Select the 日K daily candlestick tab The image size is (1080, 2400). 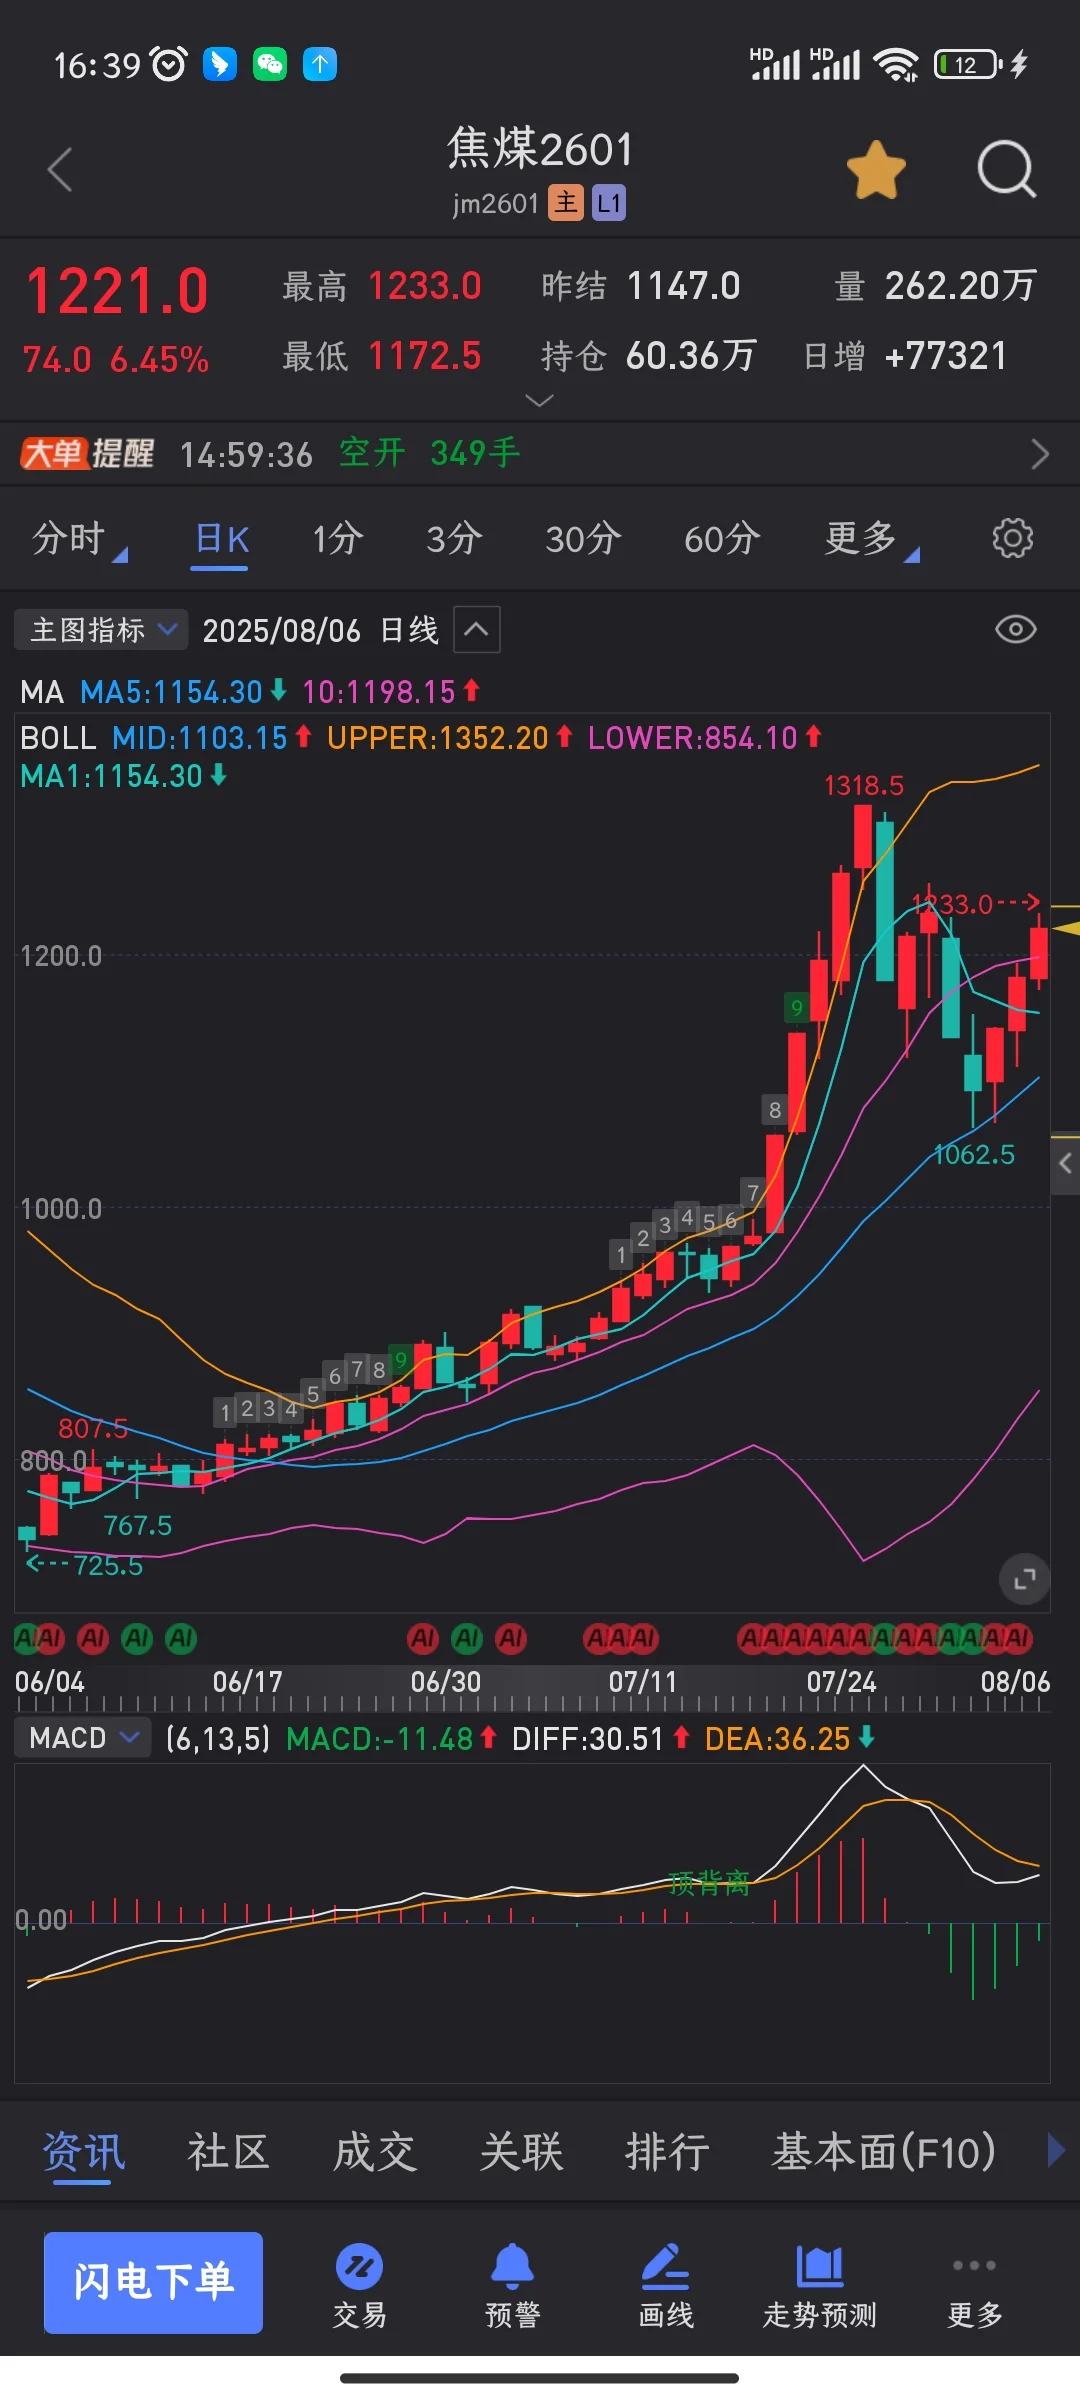(221, 539)
